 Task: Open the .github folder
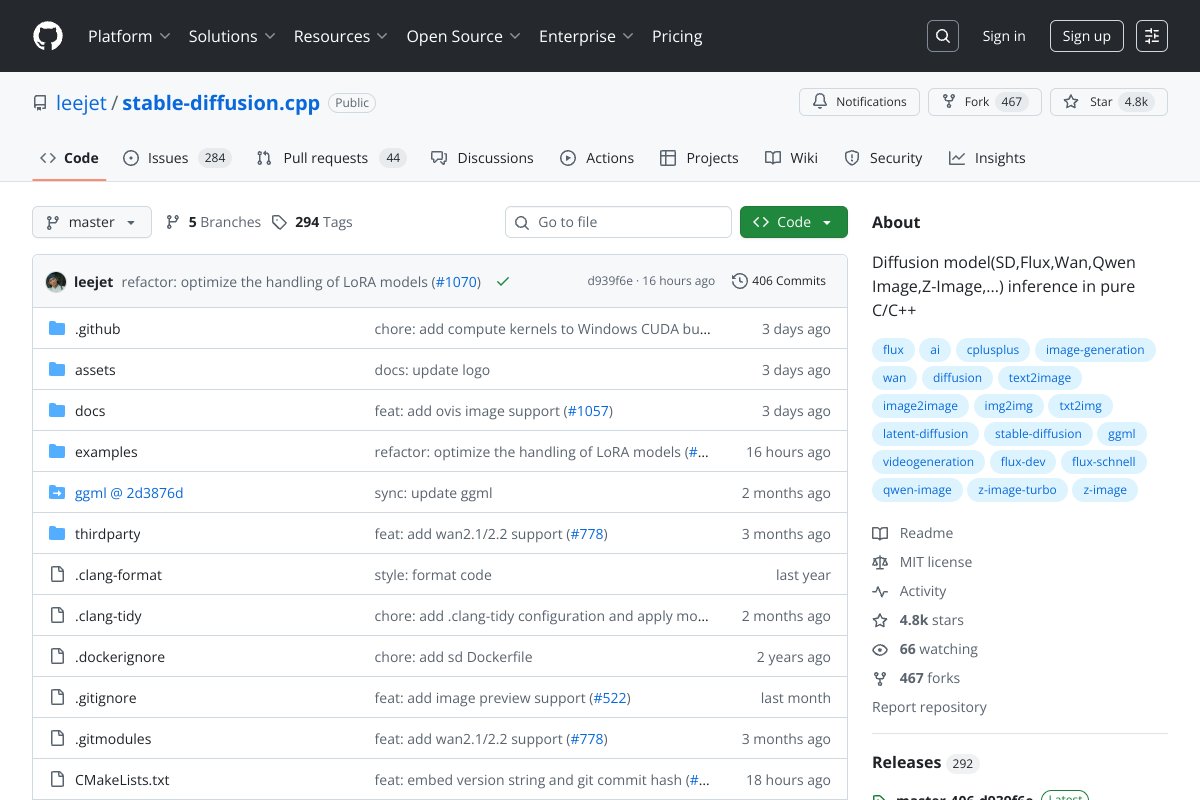(x=97, y=329)
